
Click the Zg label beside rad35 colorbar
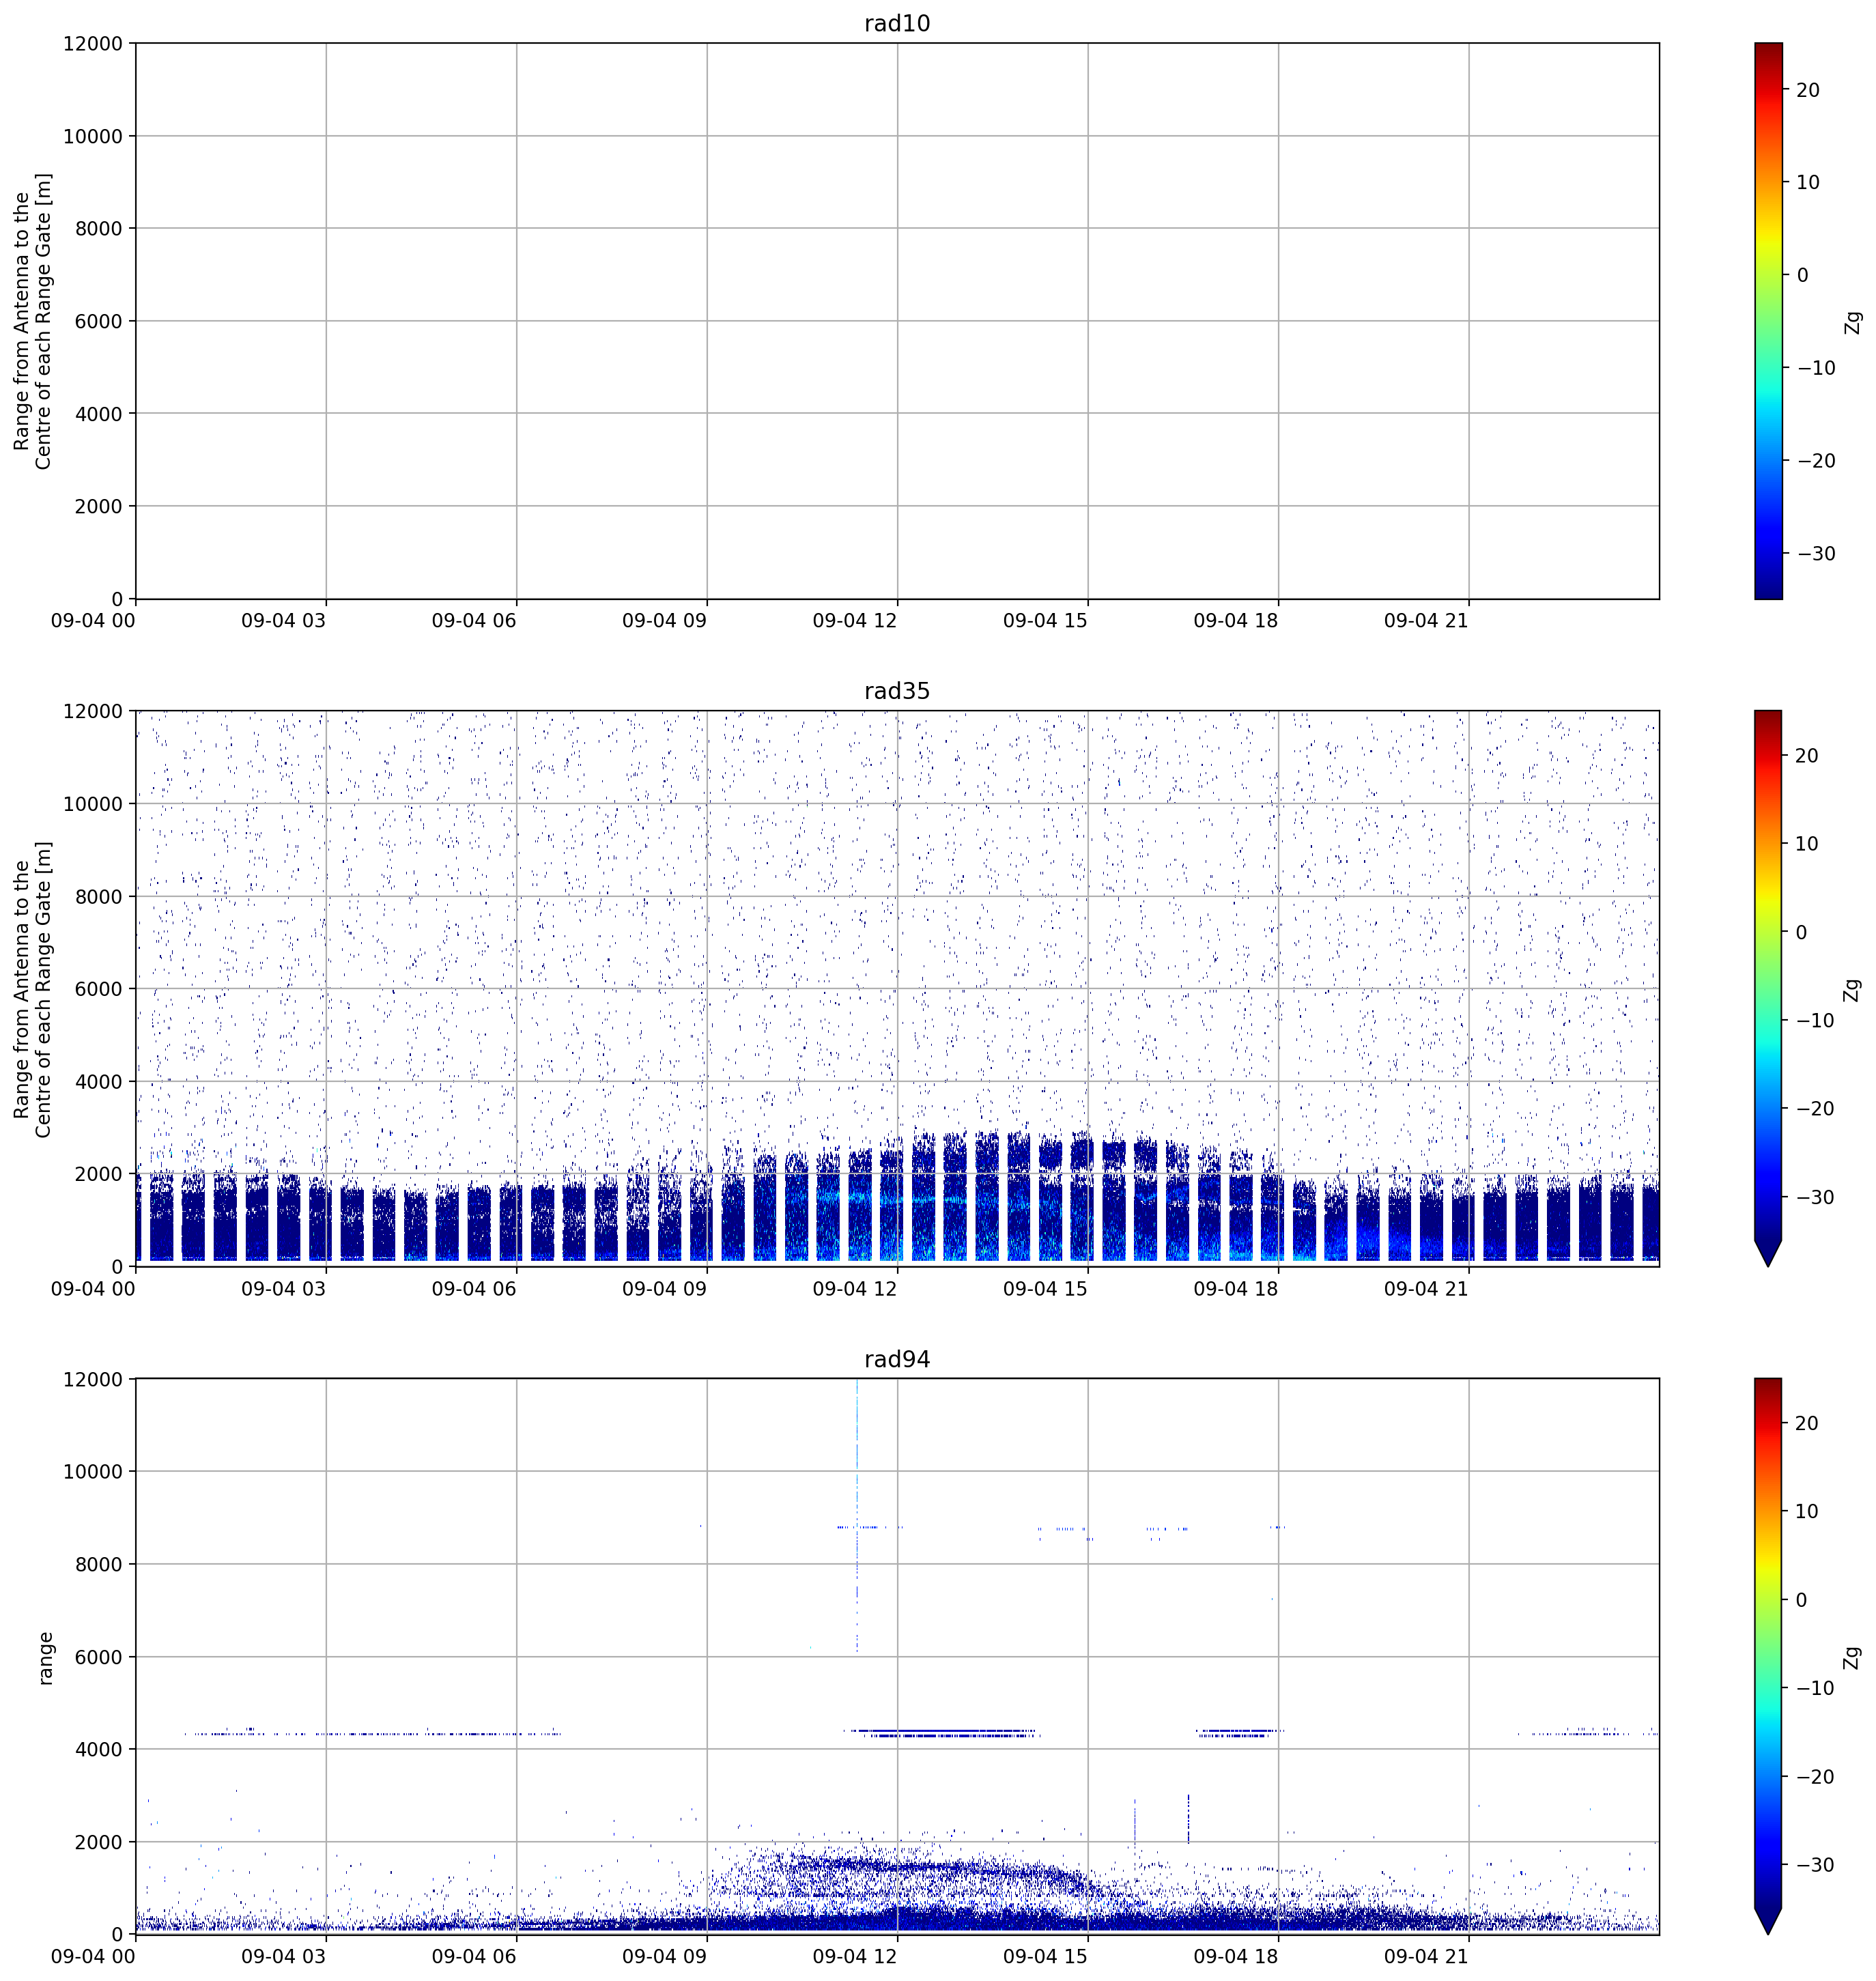click(x=1852, y=990)
